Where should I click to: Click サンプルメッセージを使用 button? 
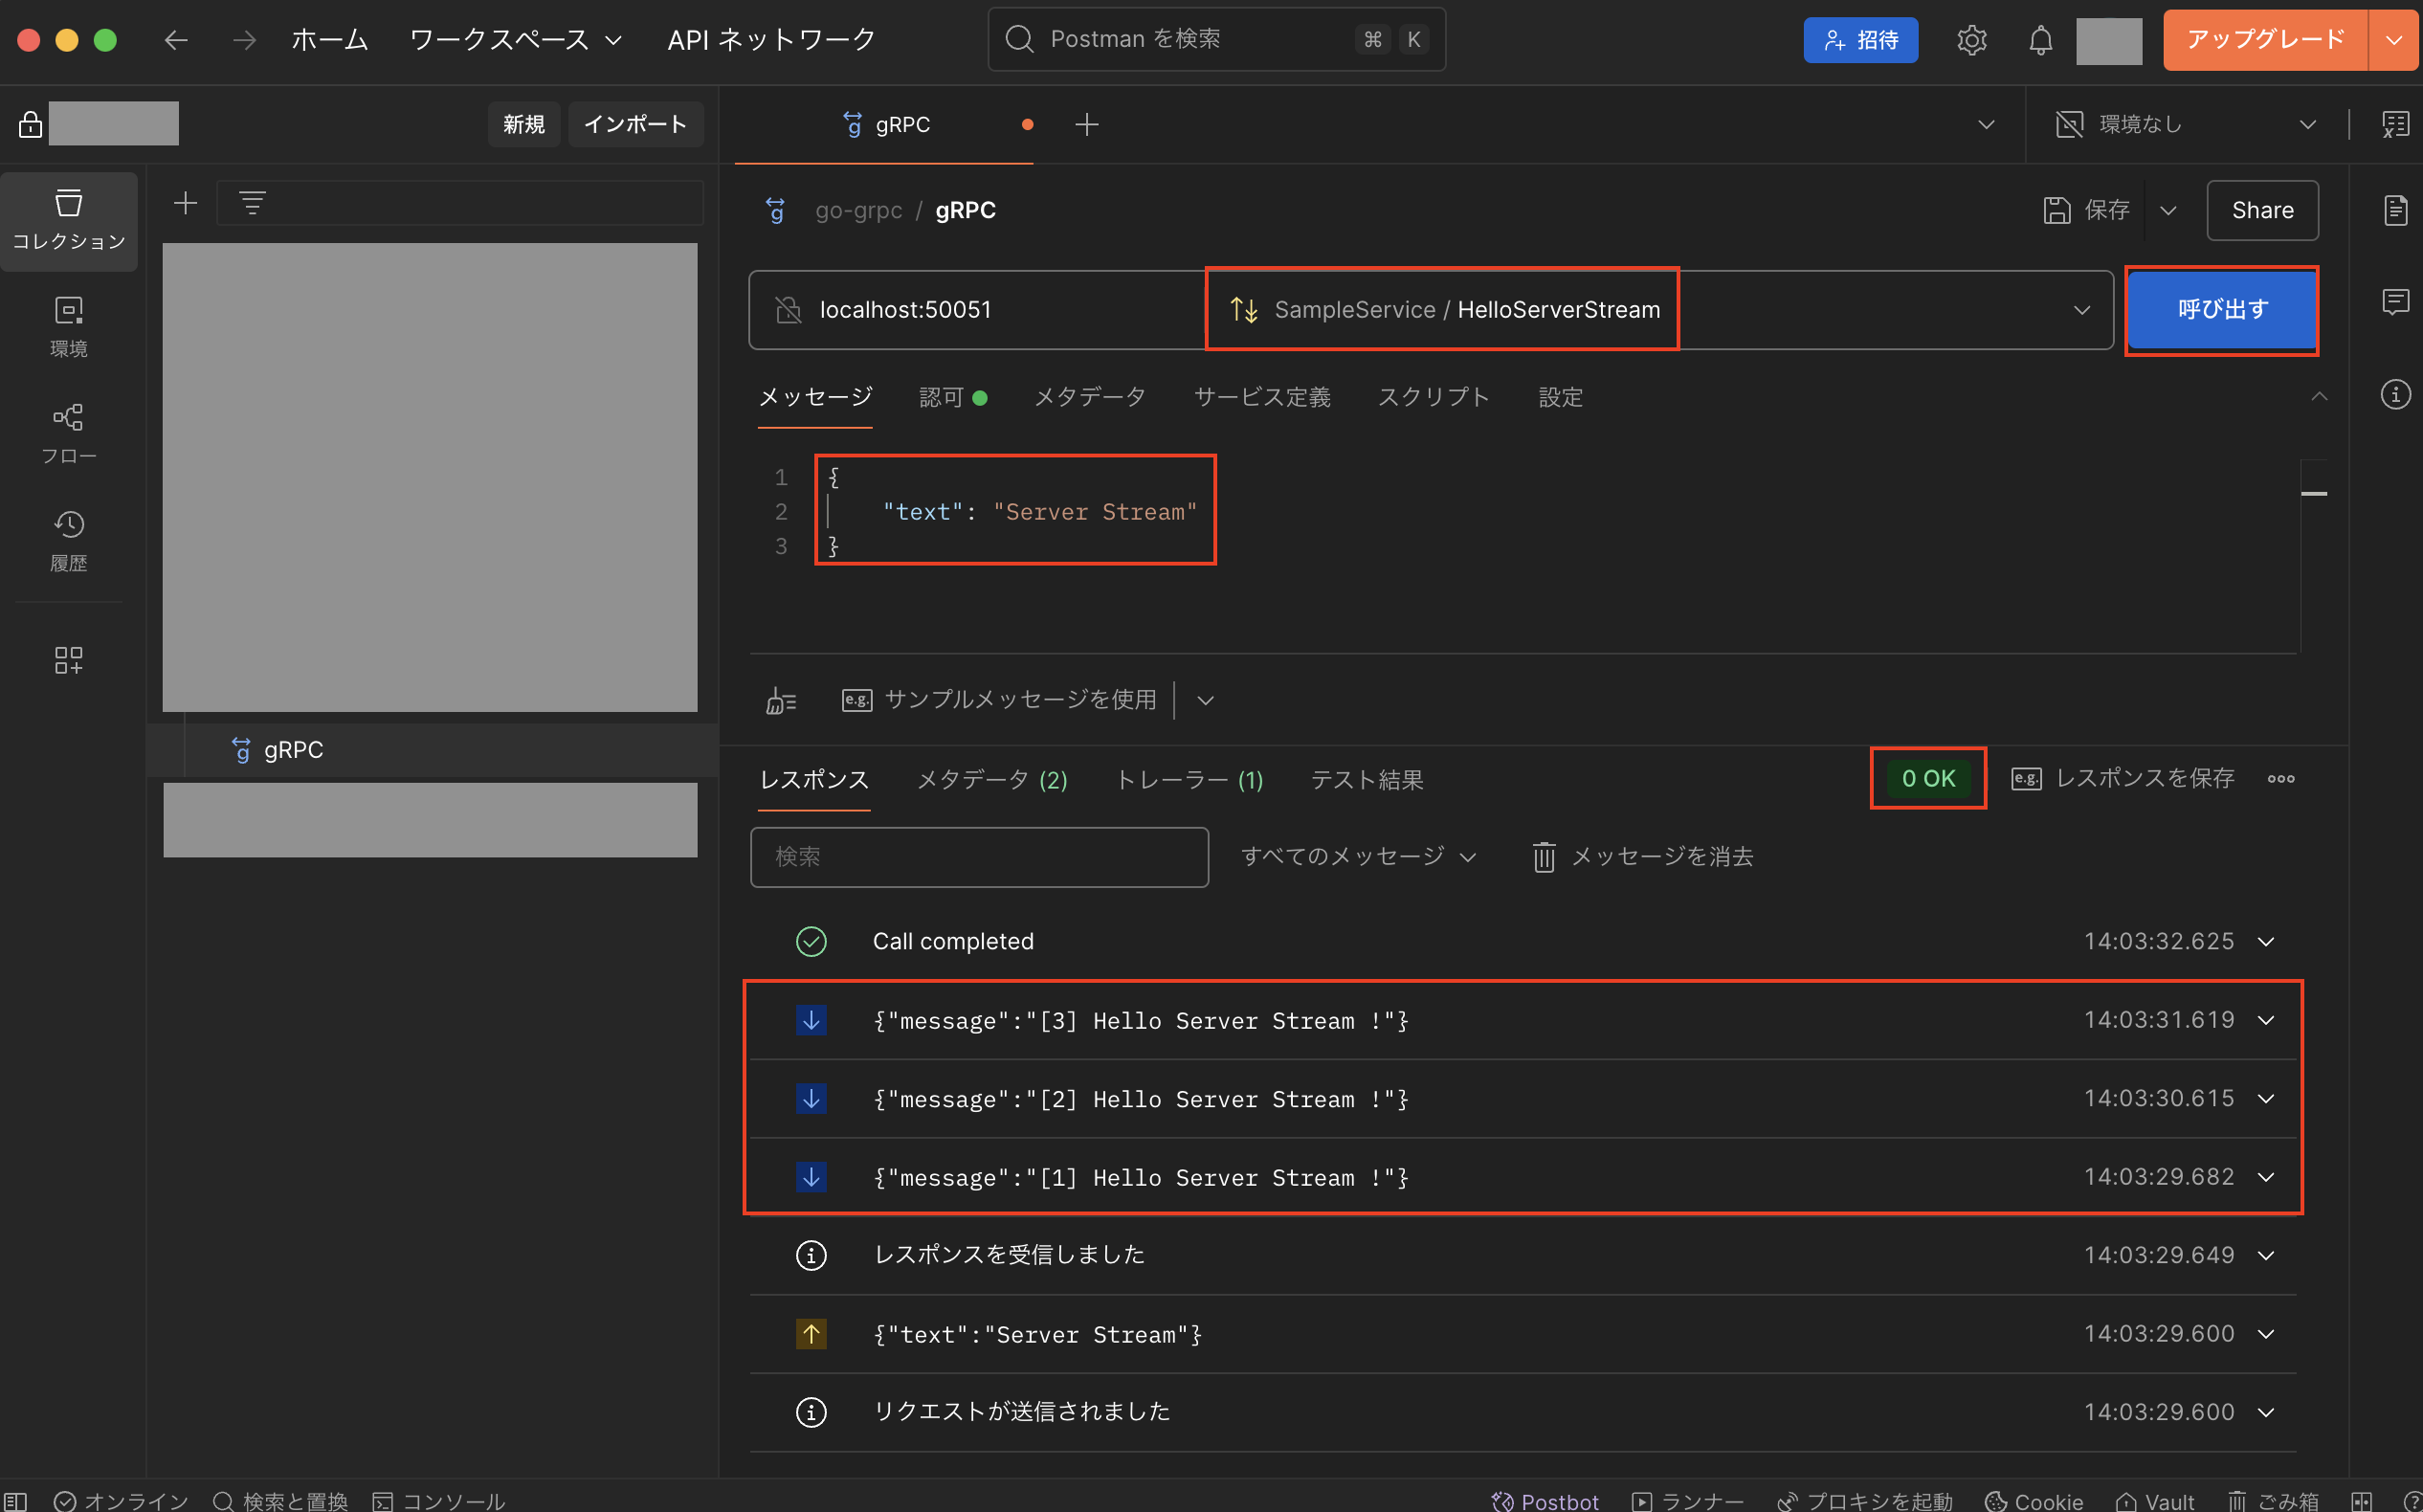point(999,700)
